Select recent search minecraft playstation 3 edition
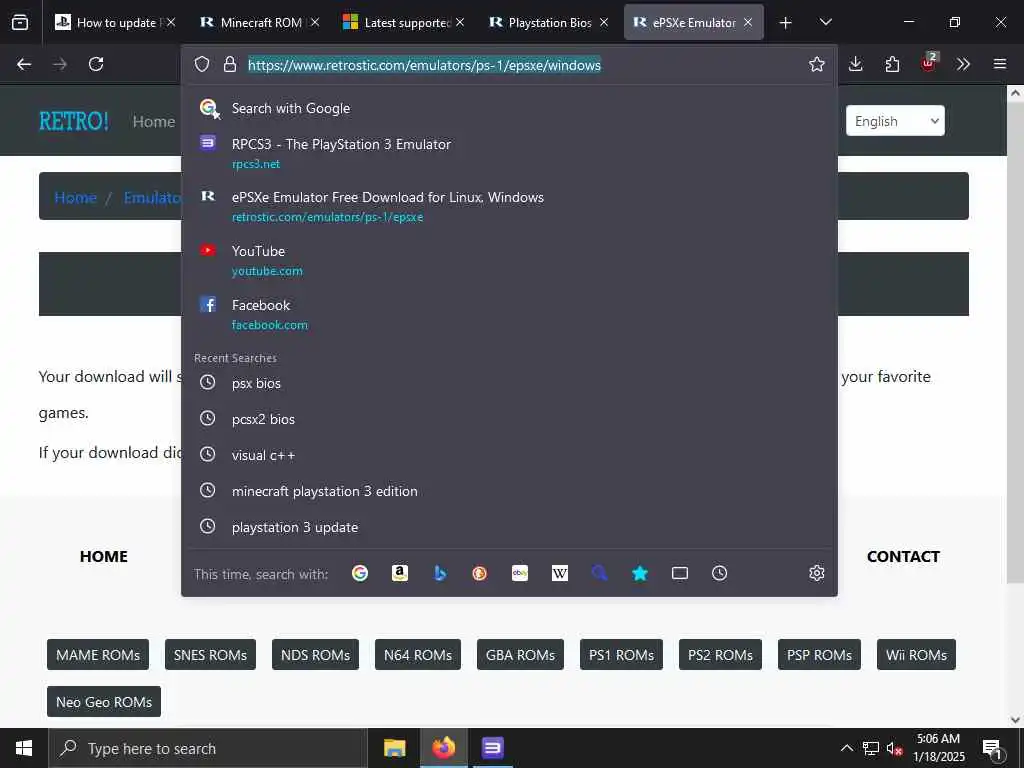This screenshot has height=768, width=1024. pos(509,491)
